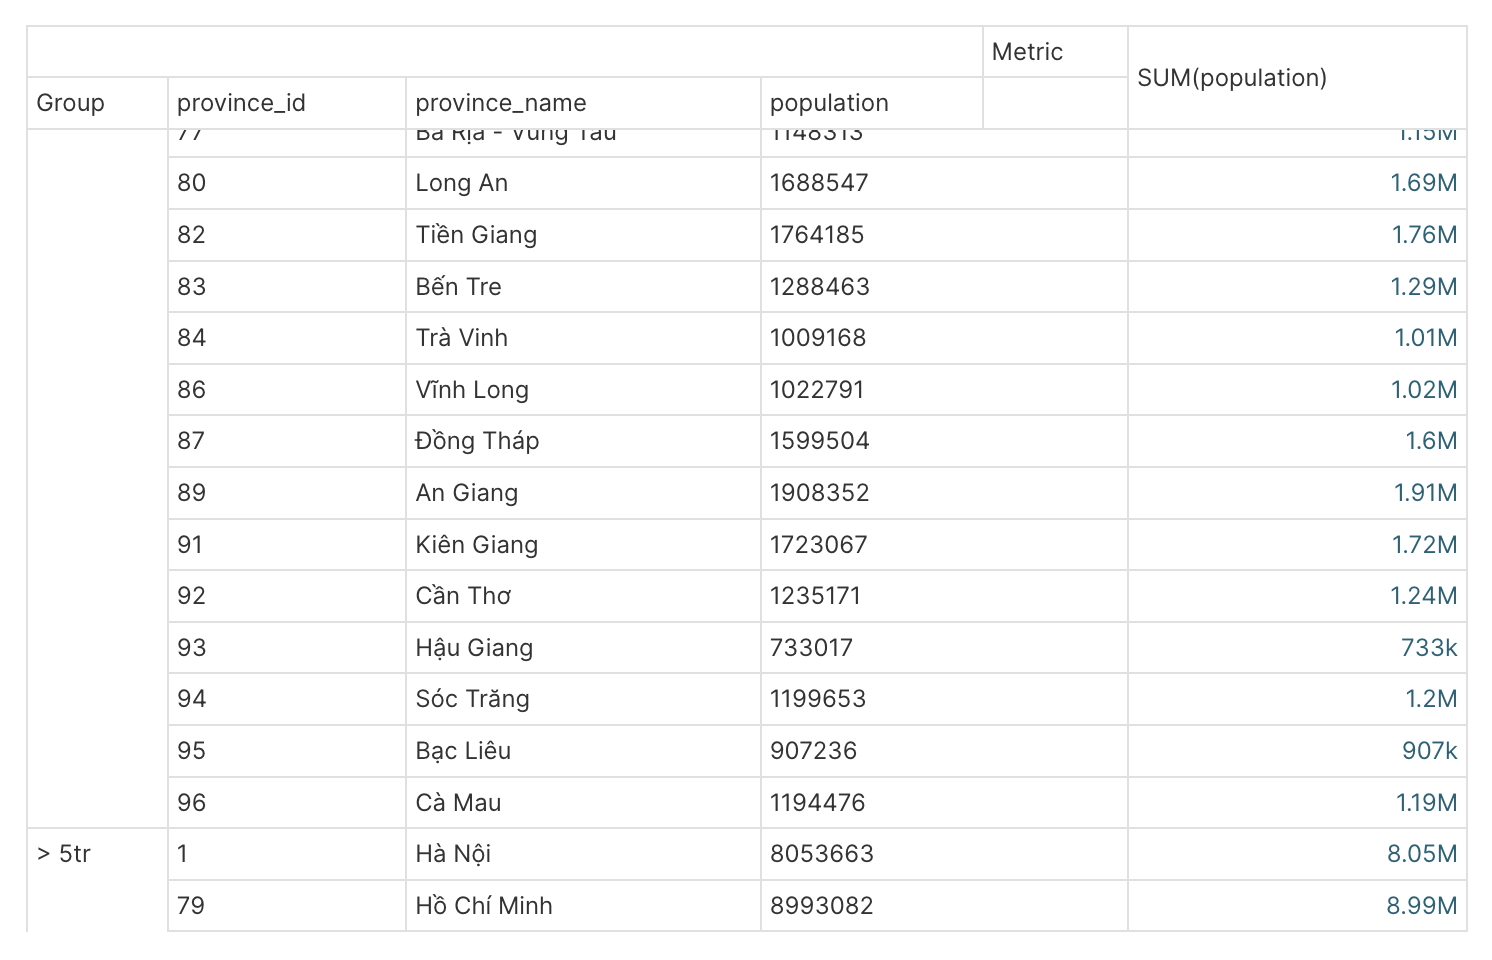The image size is (1492, 960).
Task: Click the population cell 1908352
Action: [819, 493]
